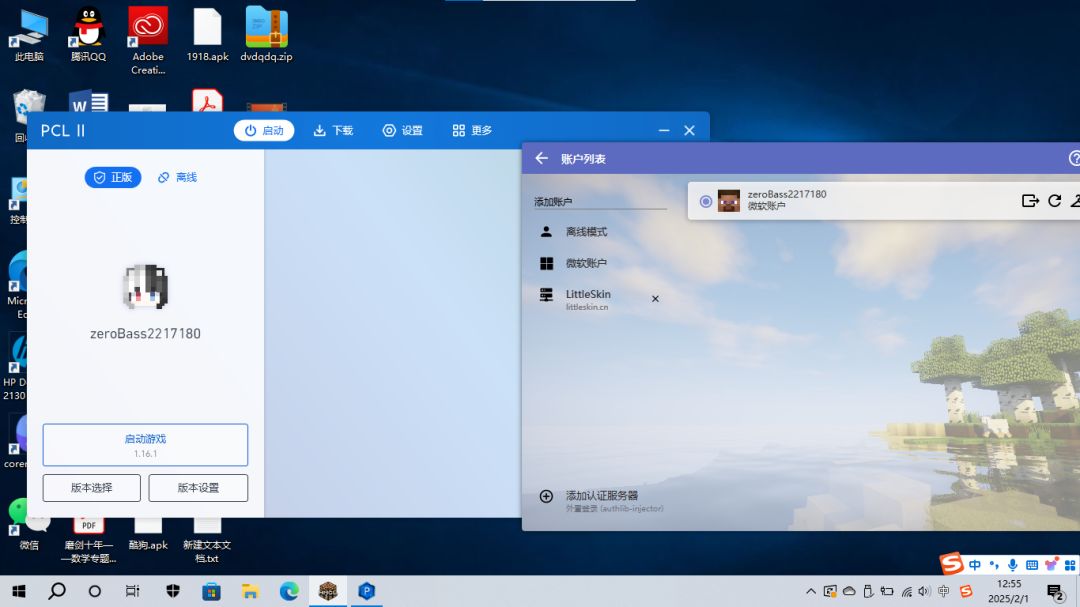1080x607 pixels.
Task: Switch to PCL via its blue taskbar icon
Action: point(366,591)
